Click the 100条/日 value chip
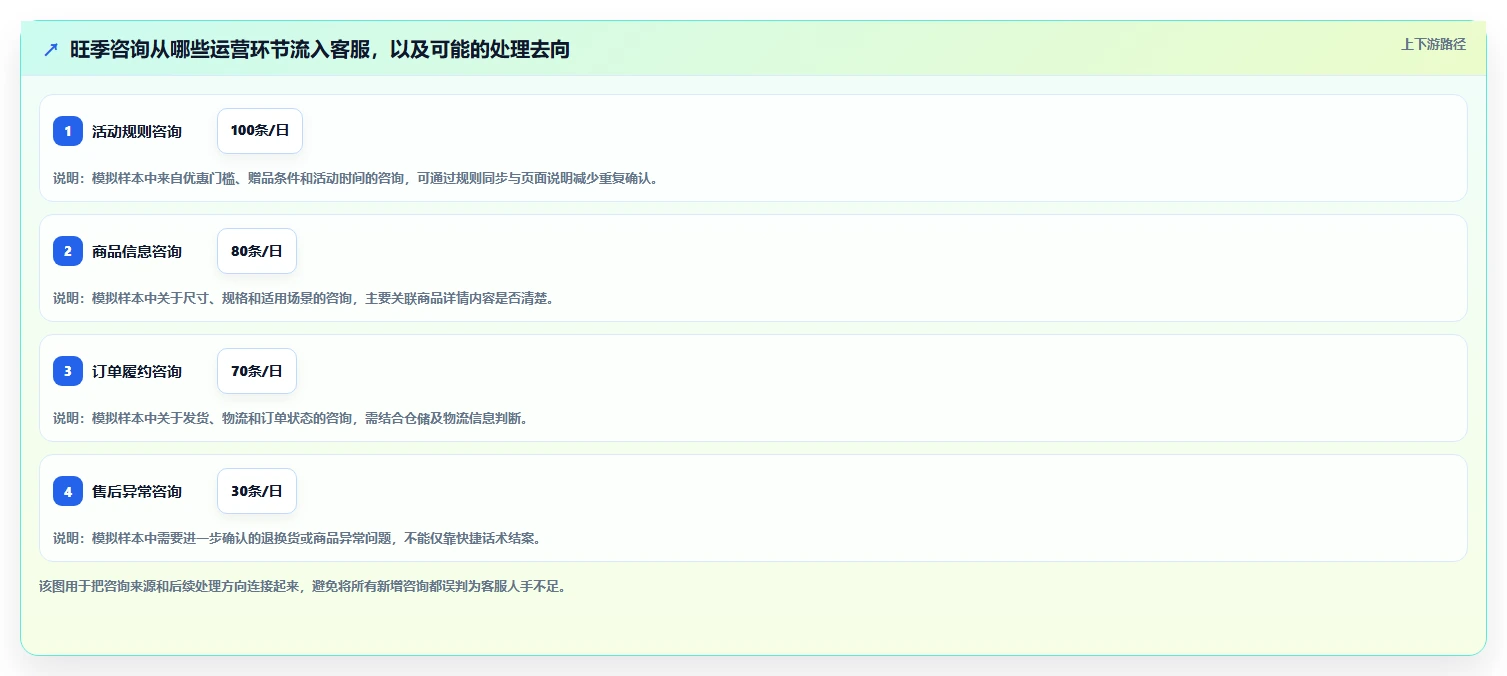Image resolution: width=1507 pixels, height=676 pixels. pyautogui.click(x=260, y=131)
